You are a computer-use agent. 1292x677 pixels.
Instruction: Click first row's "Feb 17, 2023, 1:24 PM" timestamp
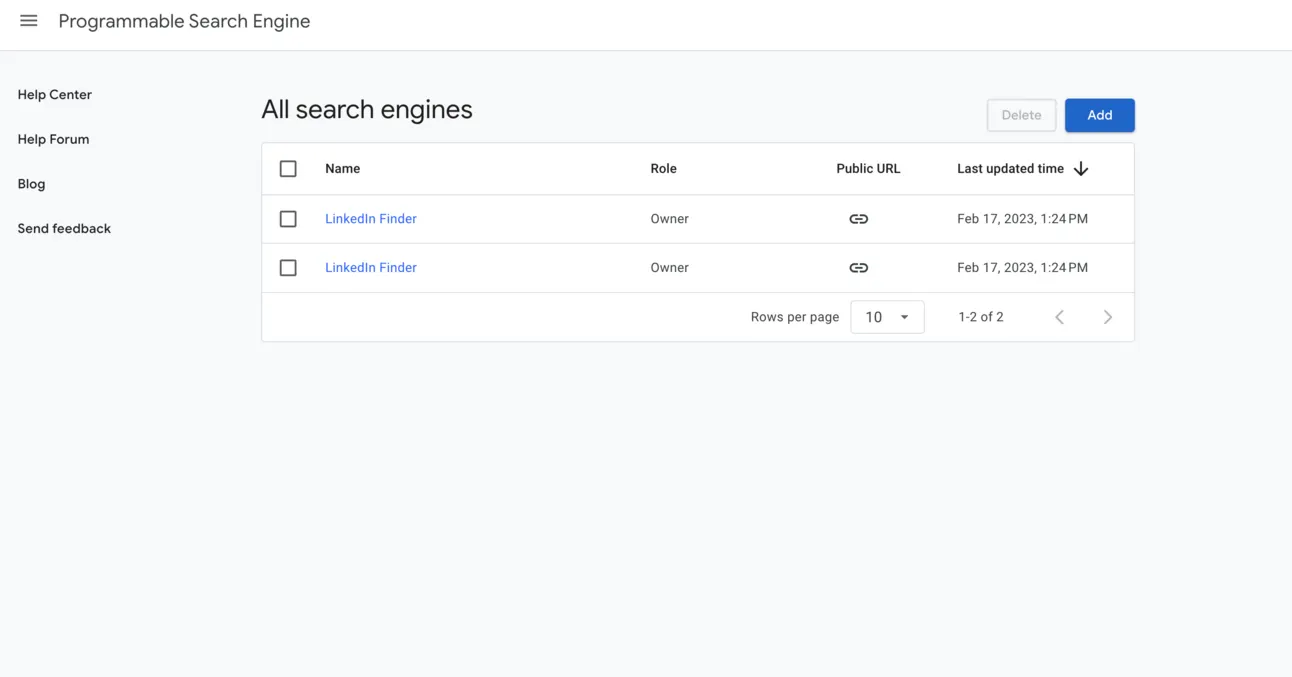tap(1022, 219)
